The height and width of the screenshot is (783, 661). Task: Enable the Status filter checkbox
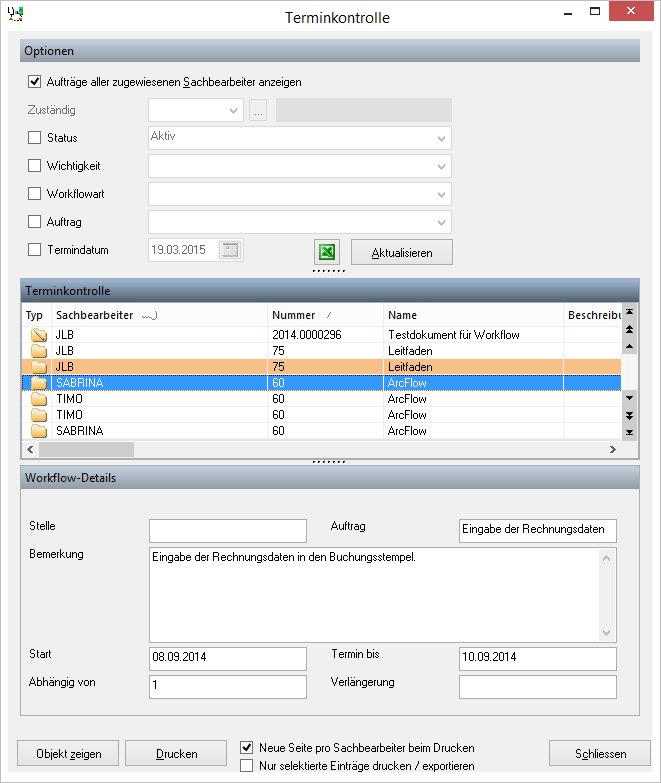coord(34,137)
